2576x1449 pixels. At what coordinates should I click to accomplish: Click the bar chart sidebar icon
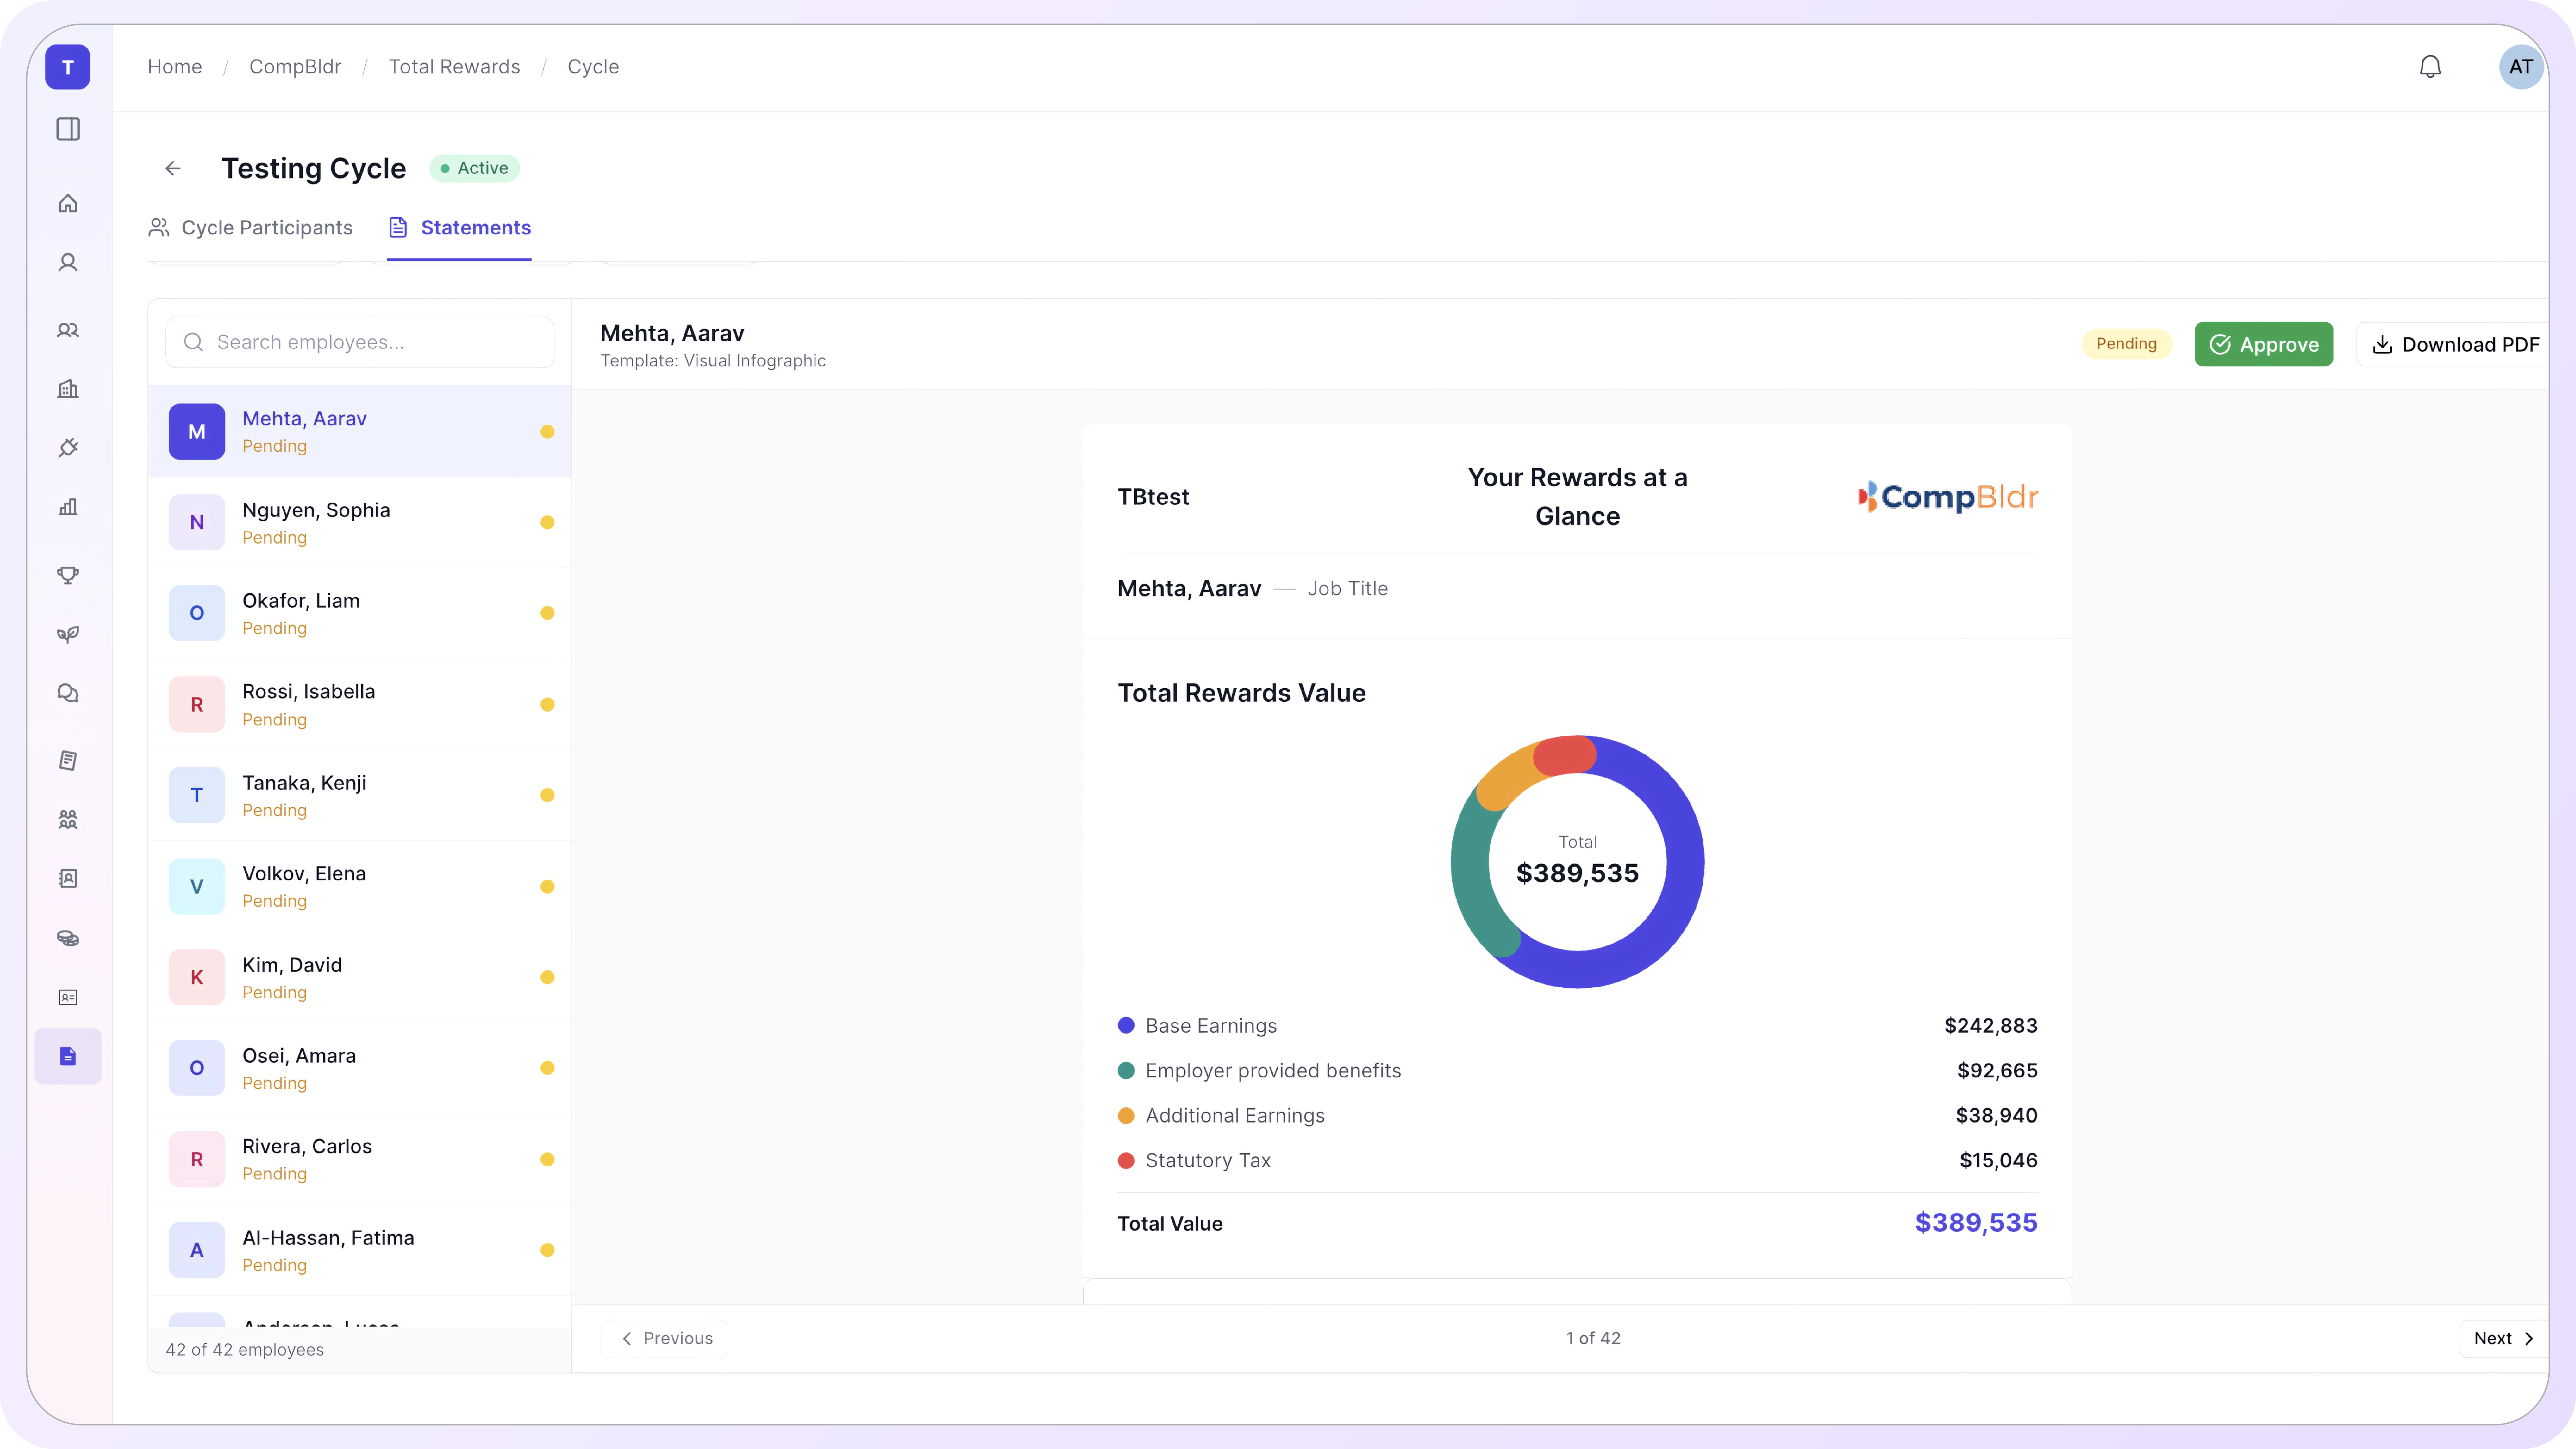68,507
